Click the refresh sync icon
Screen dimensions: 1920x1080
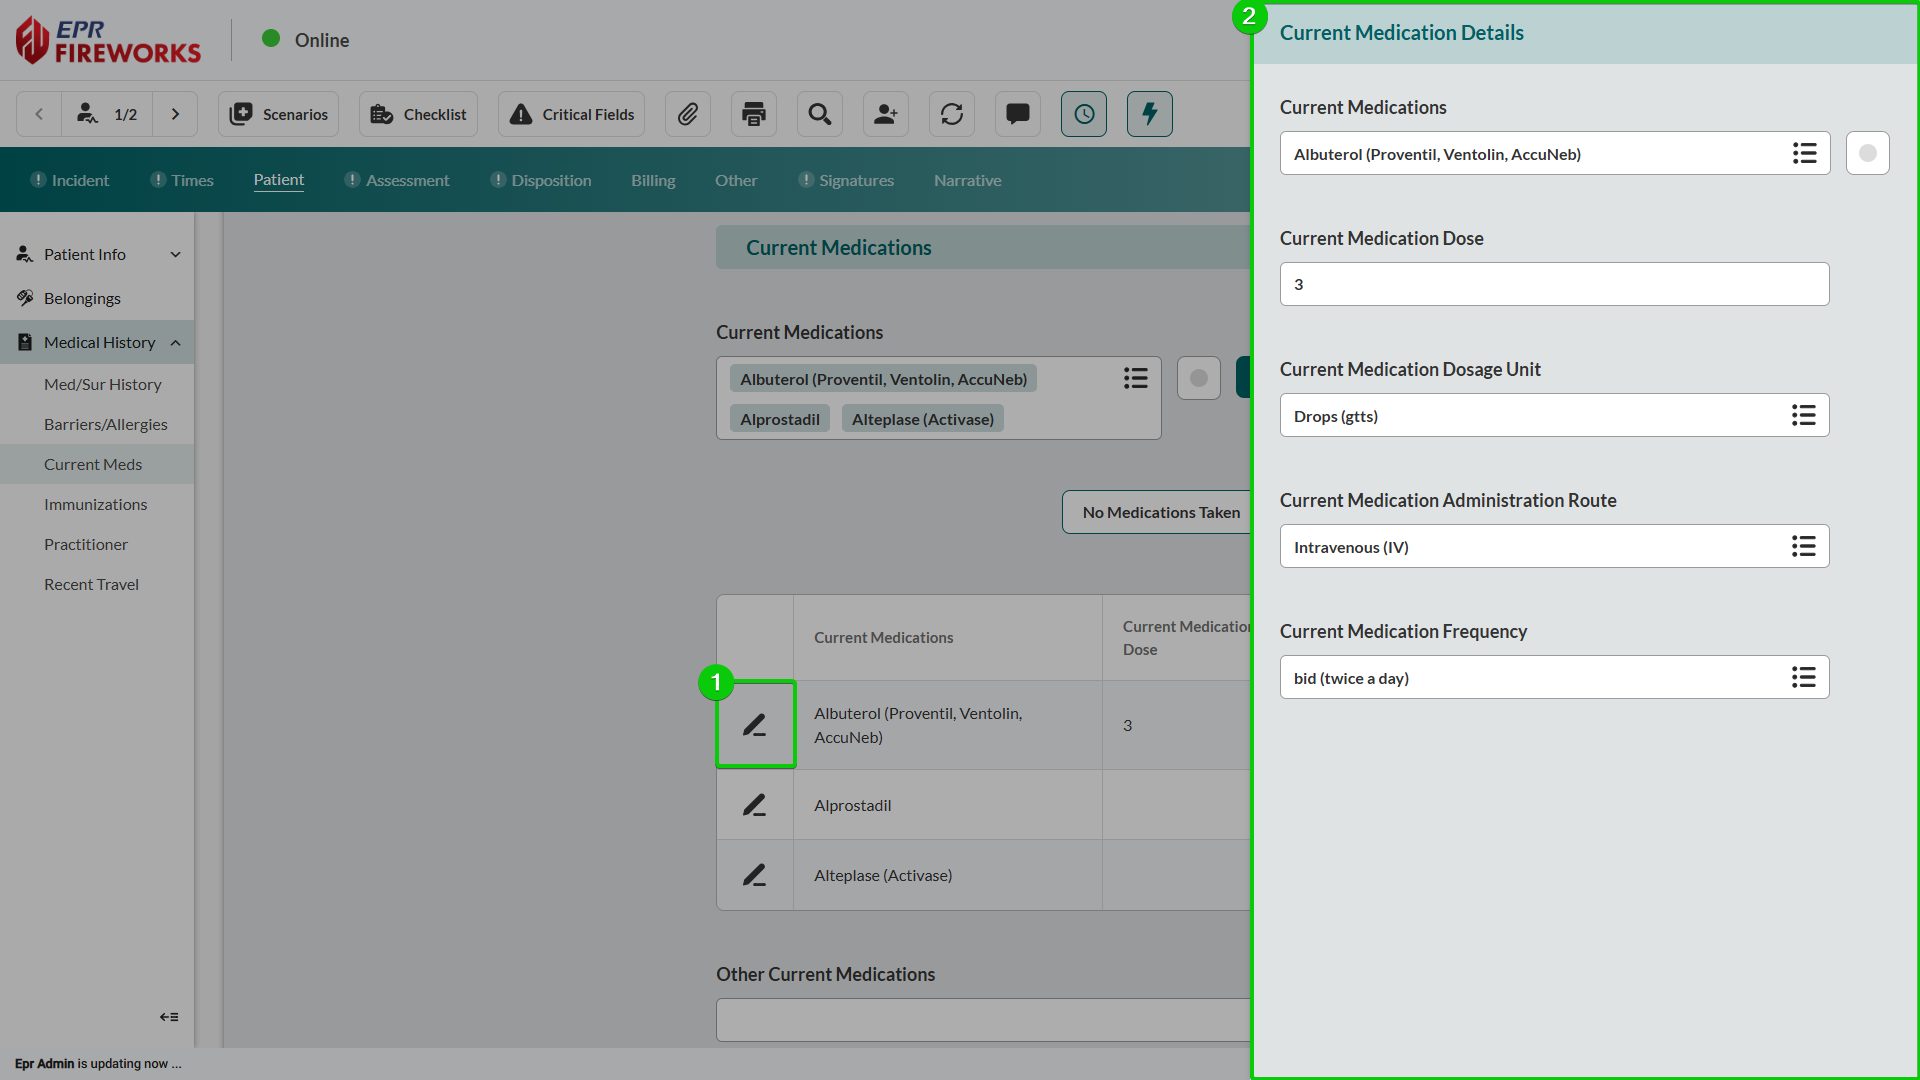(952, 114)
